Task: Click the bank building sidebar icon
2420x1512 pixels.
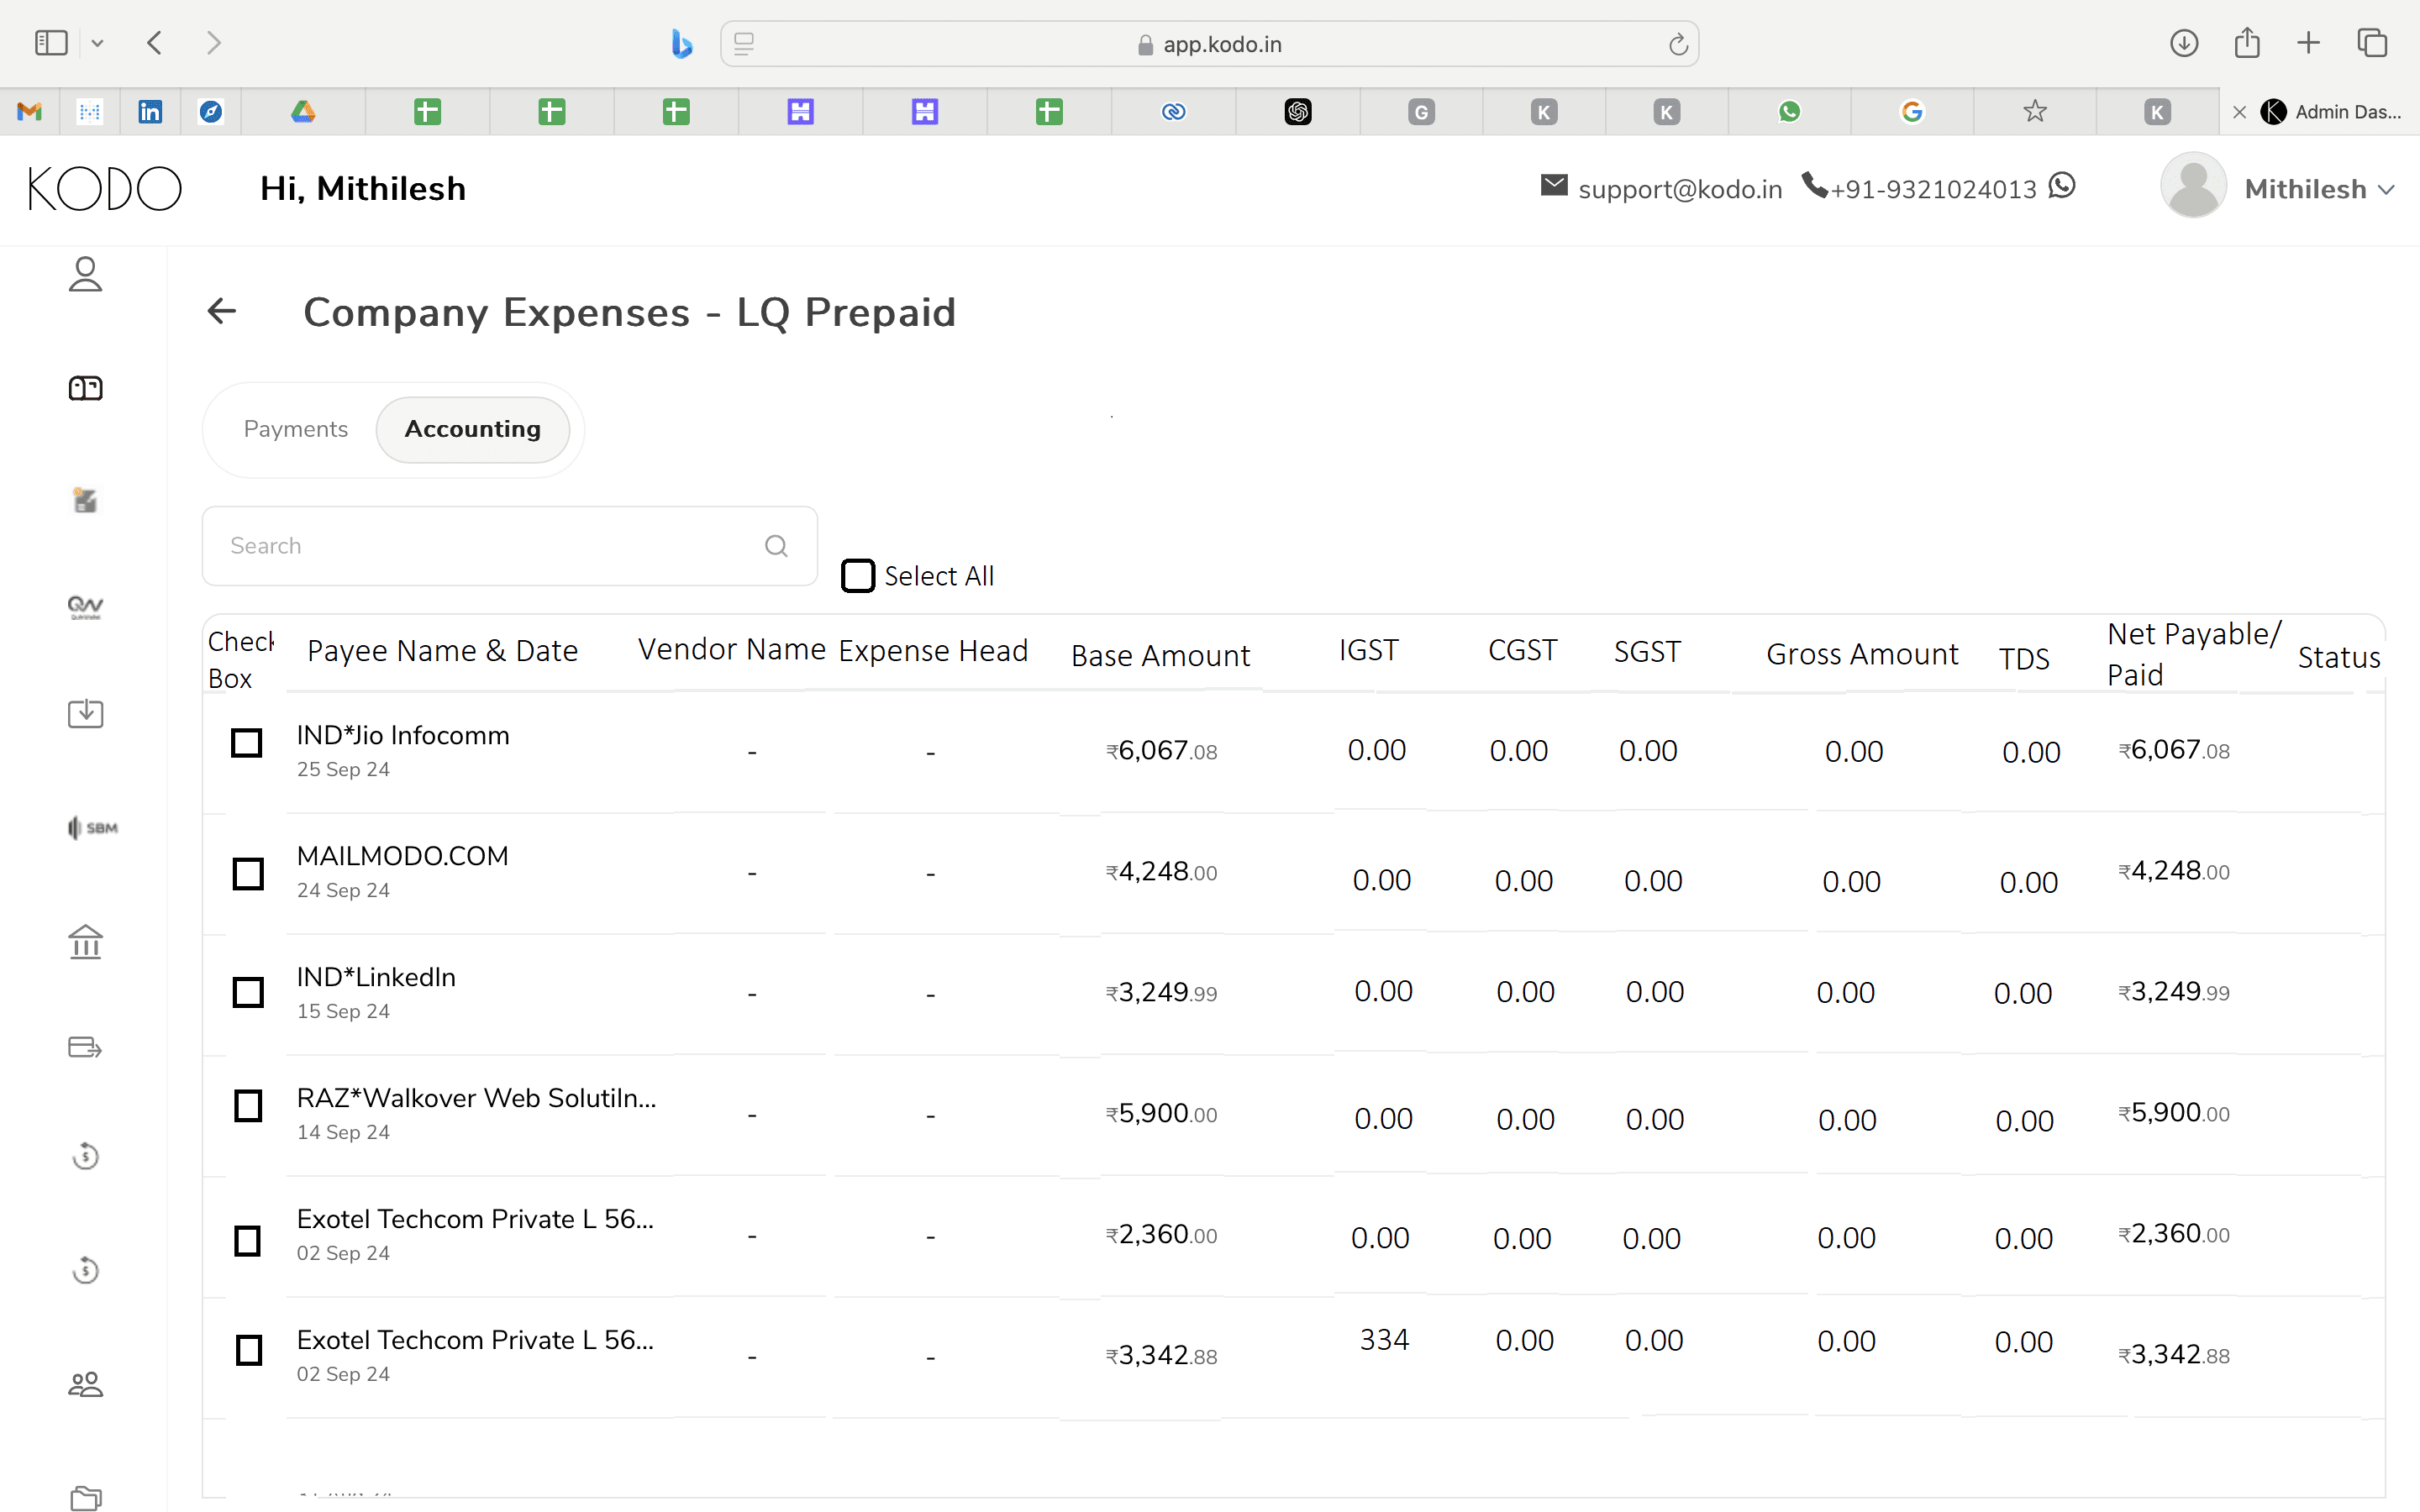Action: (x=85, y=941)
